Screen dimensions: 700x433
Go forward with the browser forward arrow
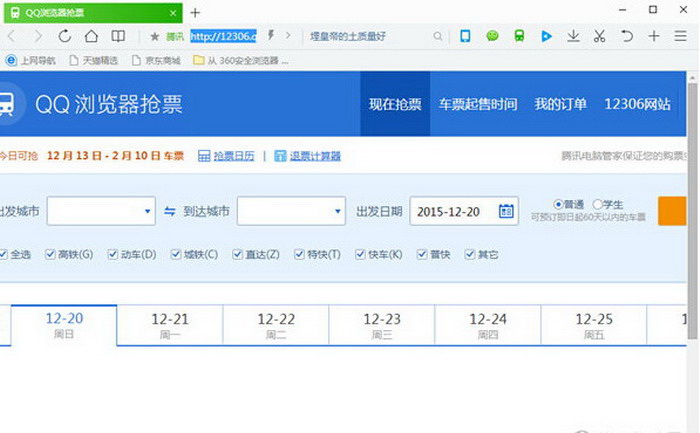point(38,37)
